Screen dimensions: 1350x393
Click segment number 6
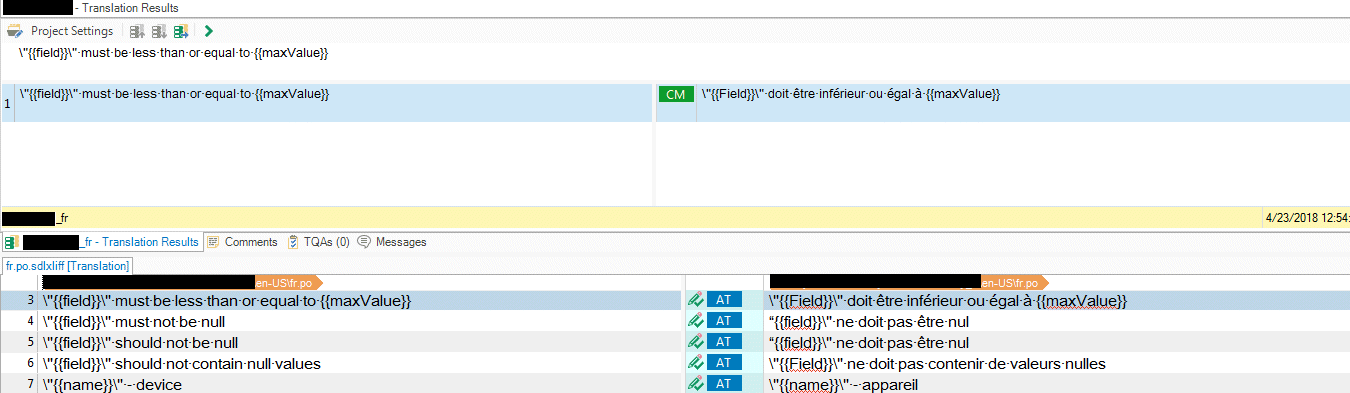31,364
